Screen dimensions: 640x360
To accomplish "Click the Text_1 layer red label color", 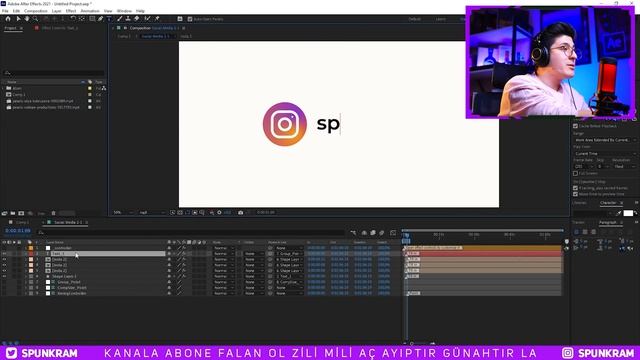I will click(x=31, y=254).
